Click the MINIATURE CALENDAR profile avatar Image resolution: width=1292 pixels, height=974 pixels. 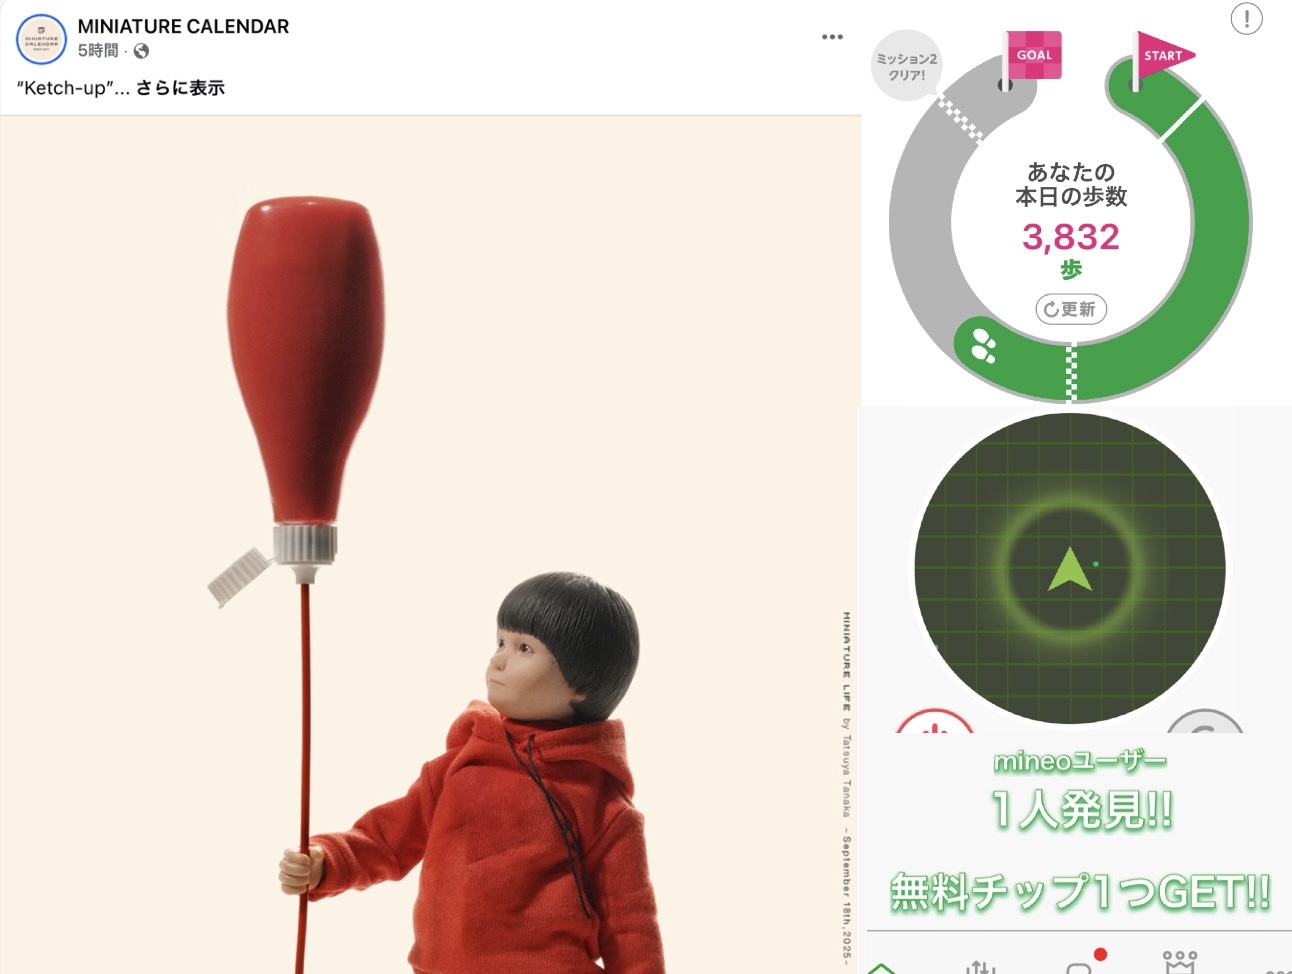(41, 39)
